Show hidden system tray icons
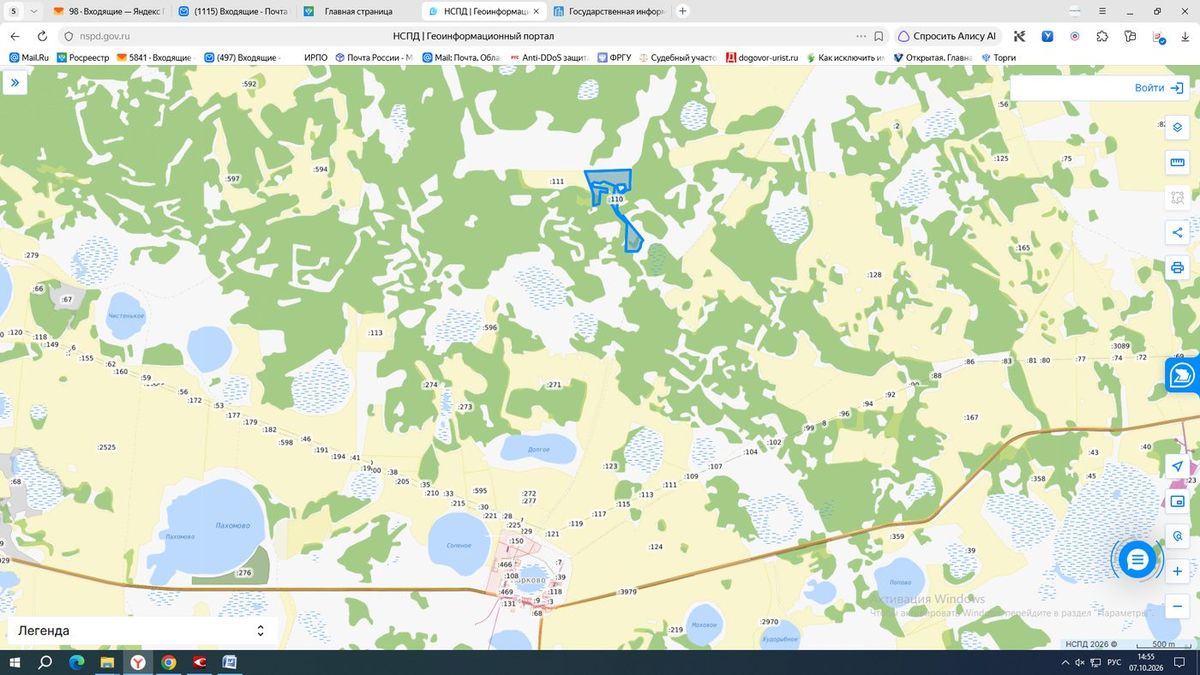Screen dimensions: 1200x675 1063,662
